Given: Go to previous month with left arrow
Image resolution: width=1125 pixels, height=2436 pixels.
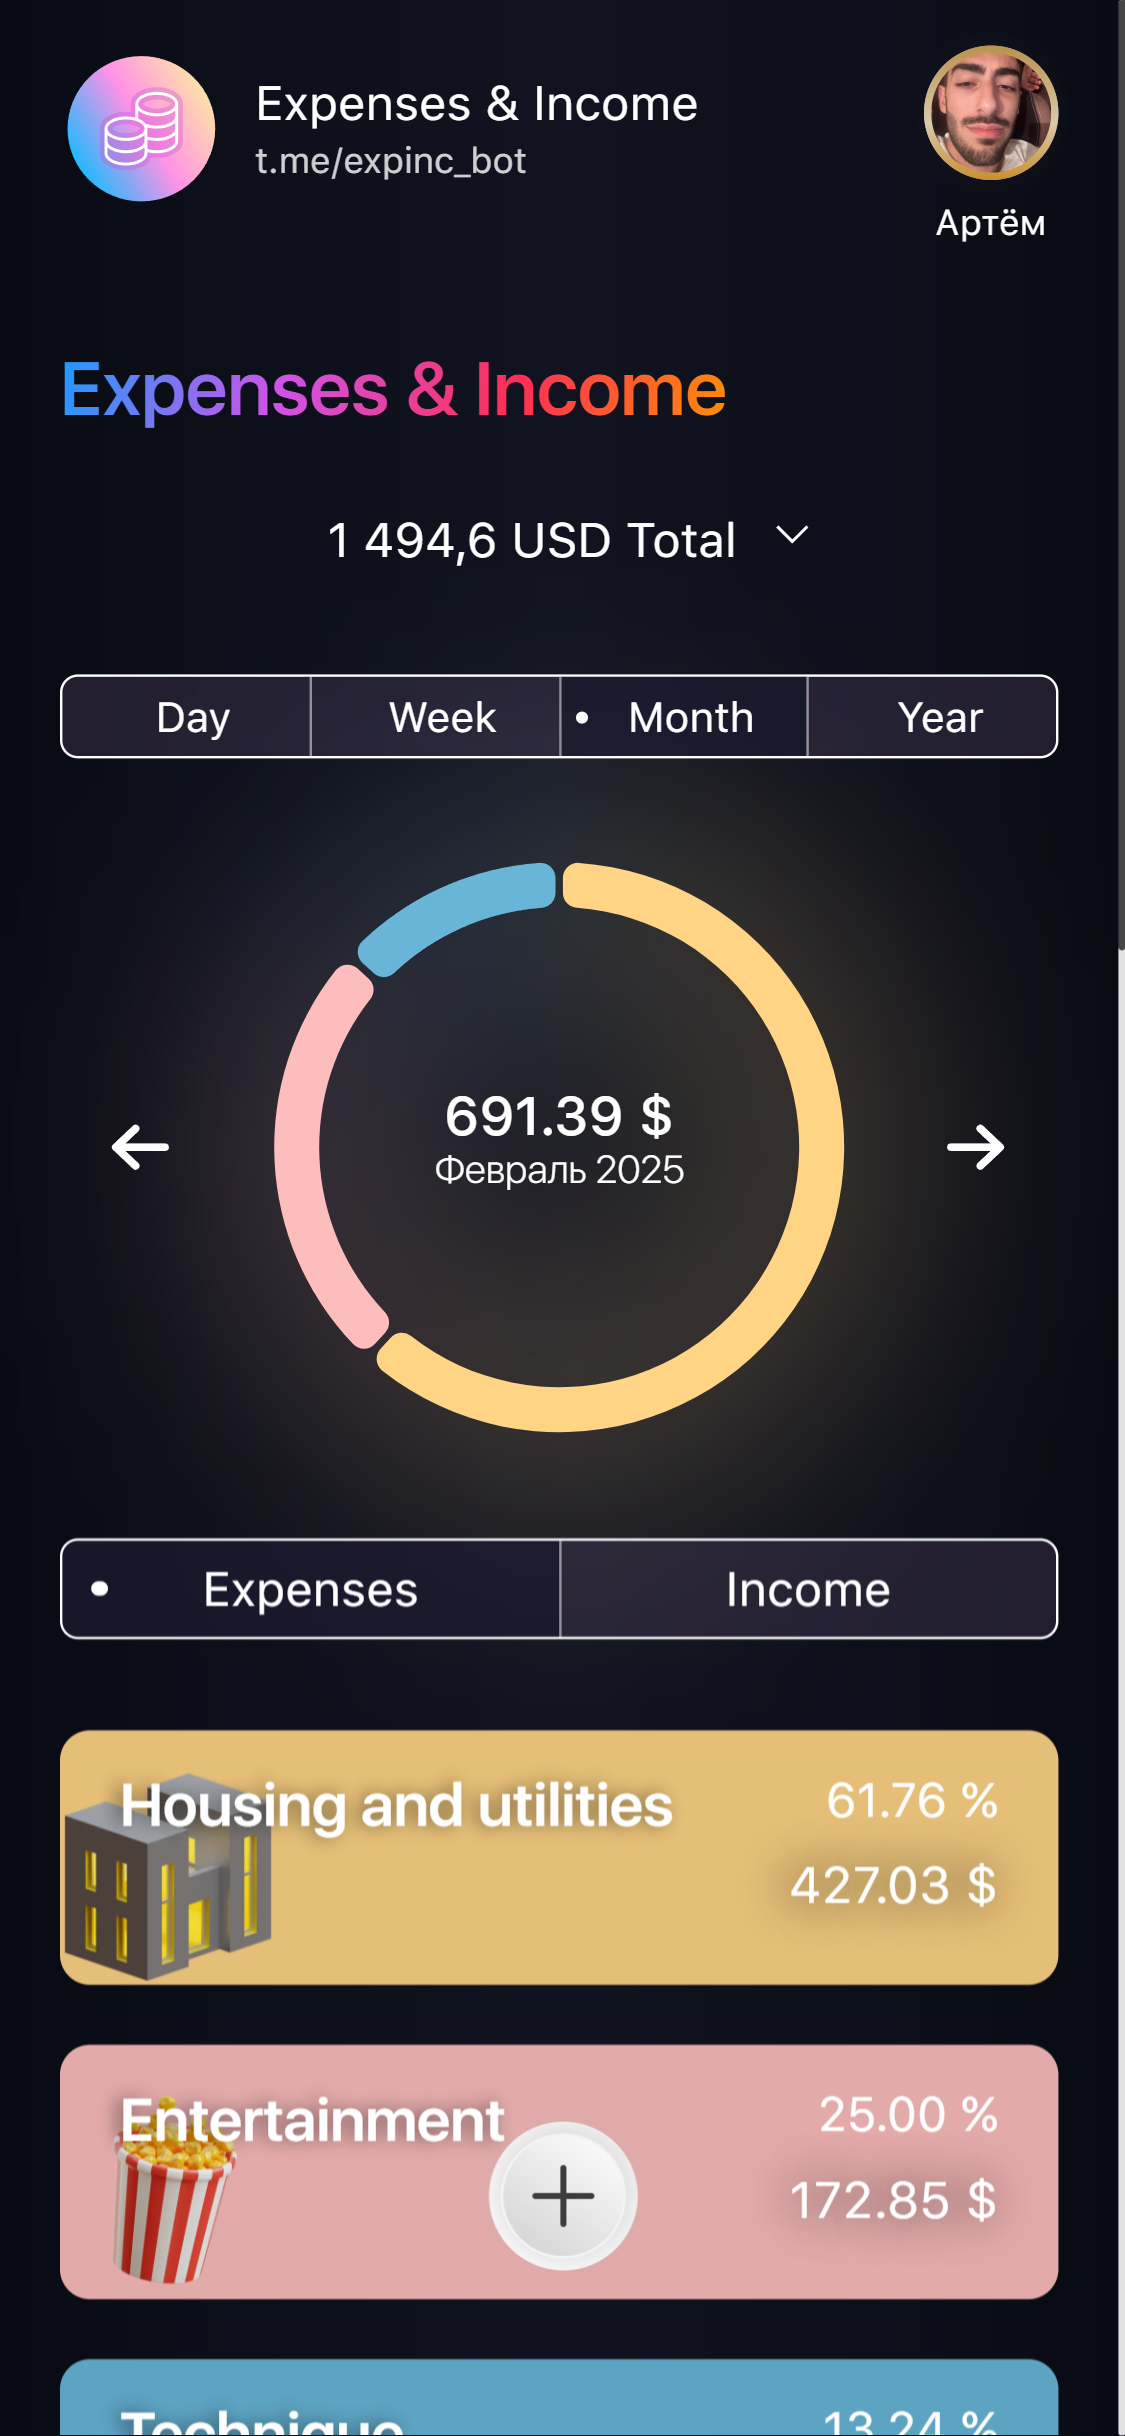Looking at the screenshot, I should click(x=141, y=1147).
